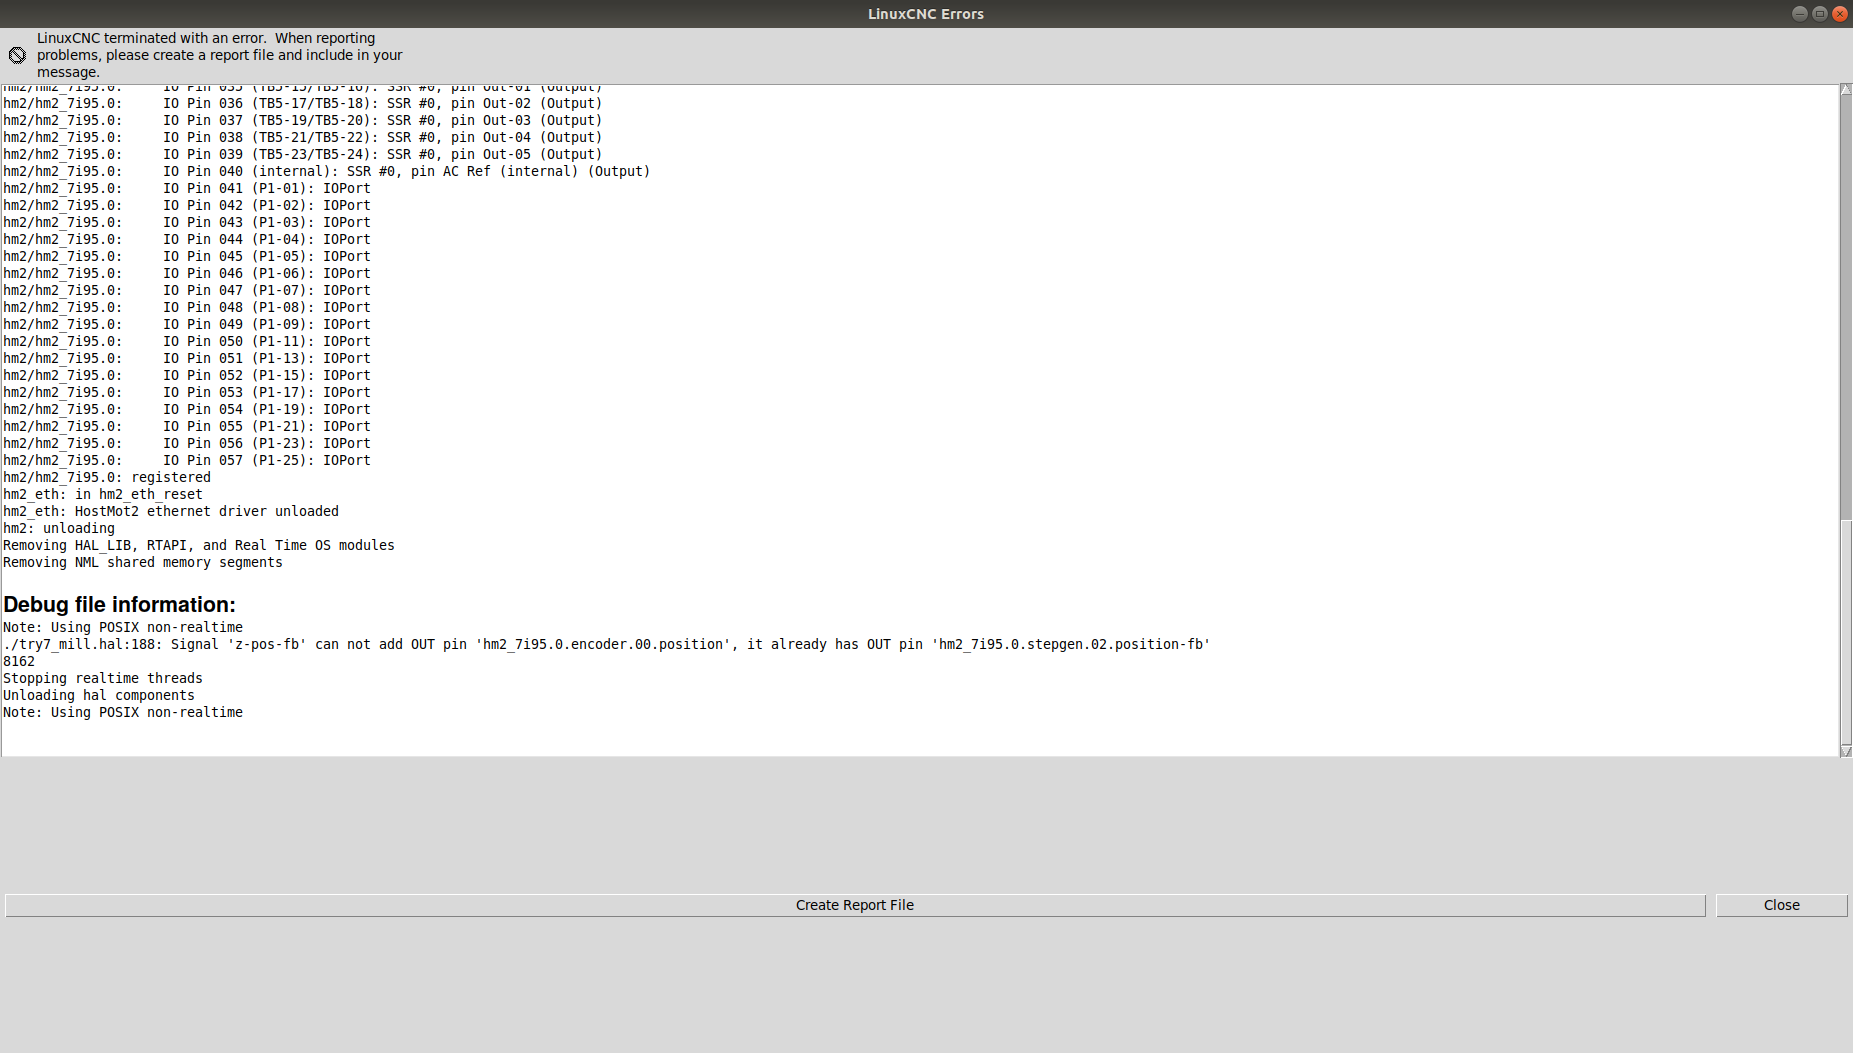Click the 'Debug file information:' heading
Viewport: 1853px width, 1053px height.
(119, 605)
